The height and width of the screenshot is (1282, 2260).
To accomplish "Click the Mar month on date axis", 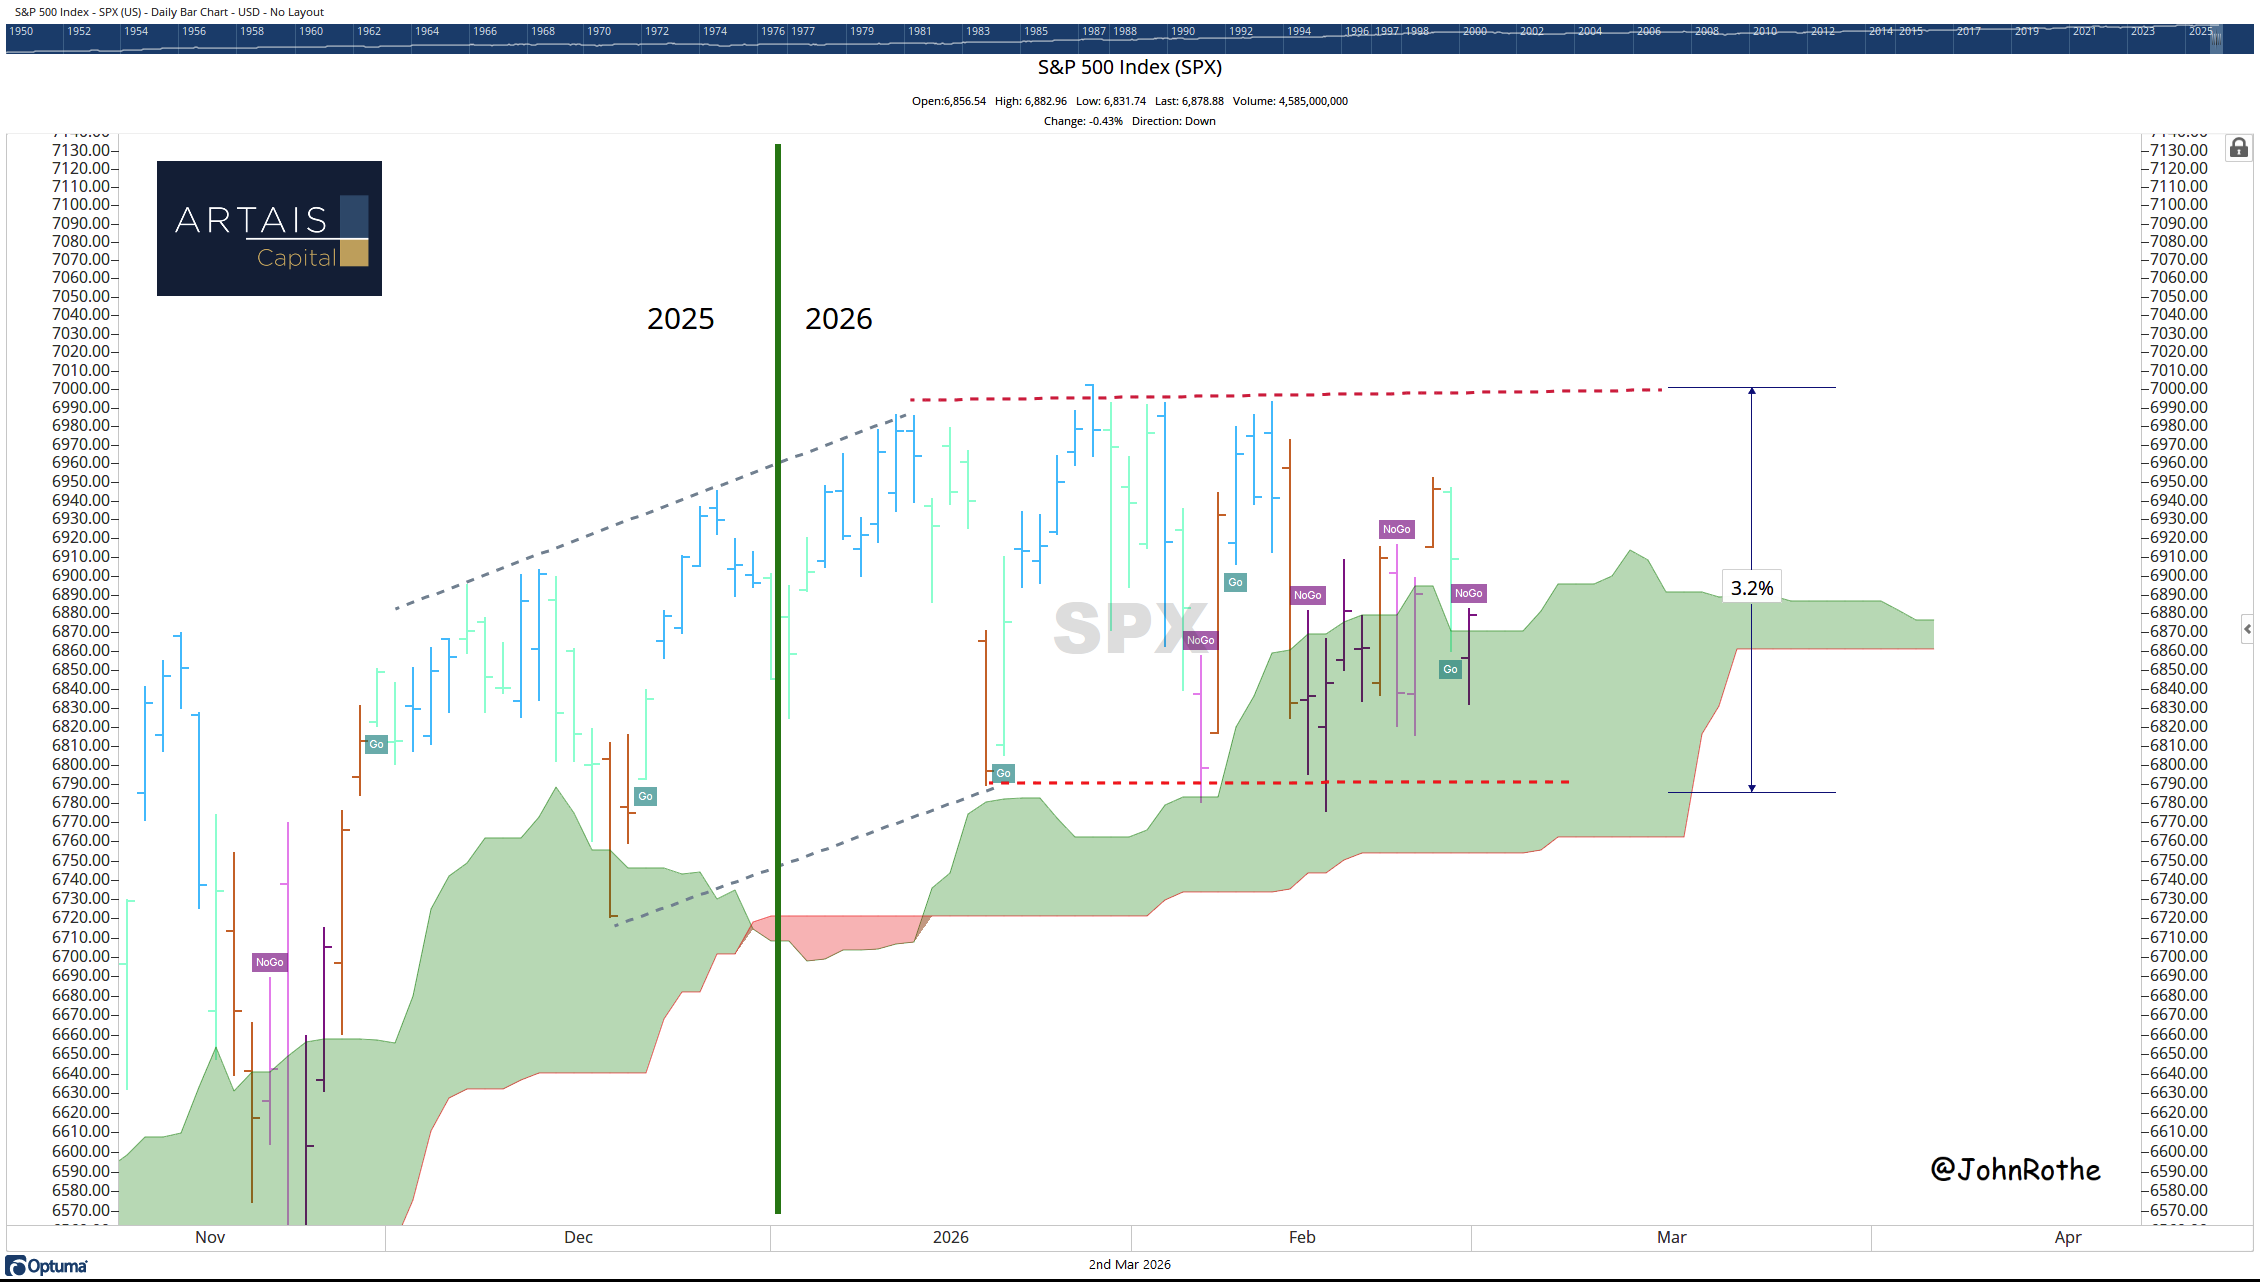I will pos(1671,1237).
